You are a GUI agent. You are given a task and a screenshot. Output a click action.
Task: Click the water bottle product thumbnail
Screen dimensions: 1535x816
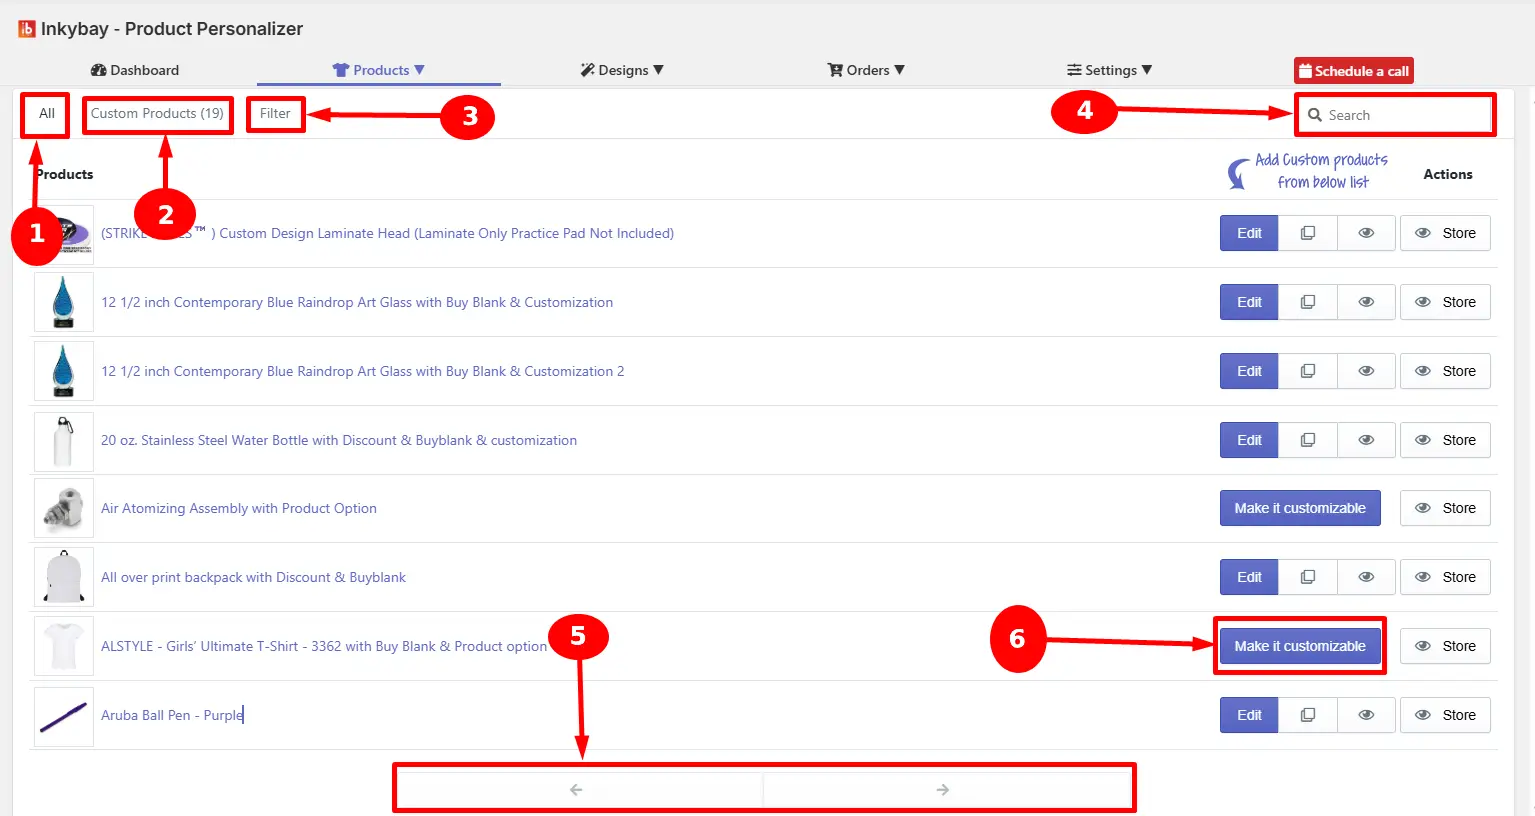(64, 440)
